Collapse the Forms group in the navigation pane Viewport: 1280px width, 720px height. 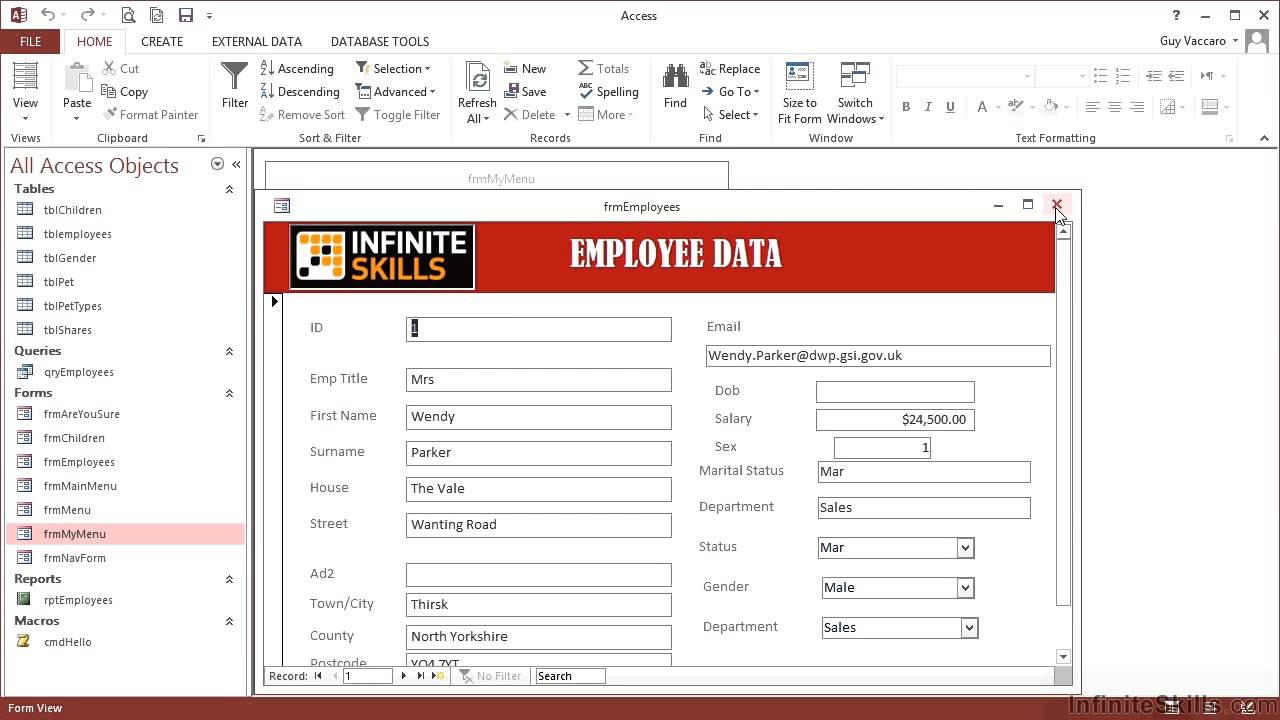pos(229,393)
